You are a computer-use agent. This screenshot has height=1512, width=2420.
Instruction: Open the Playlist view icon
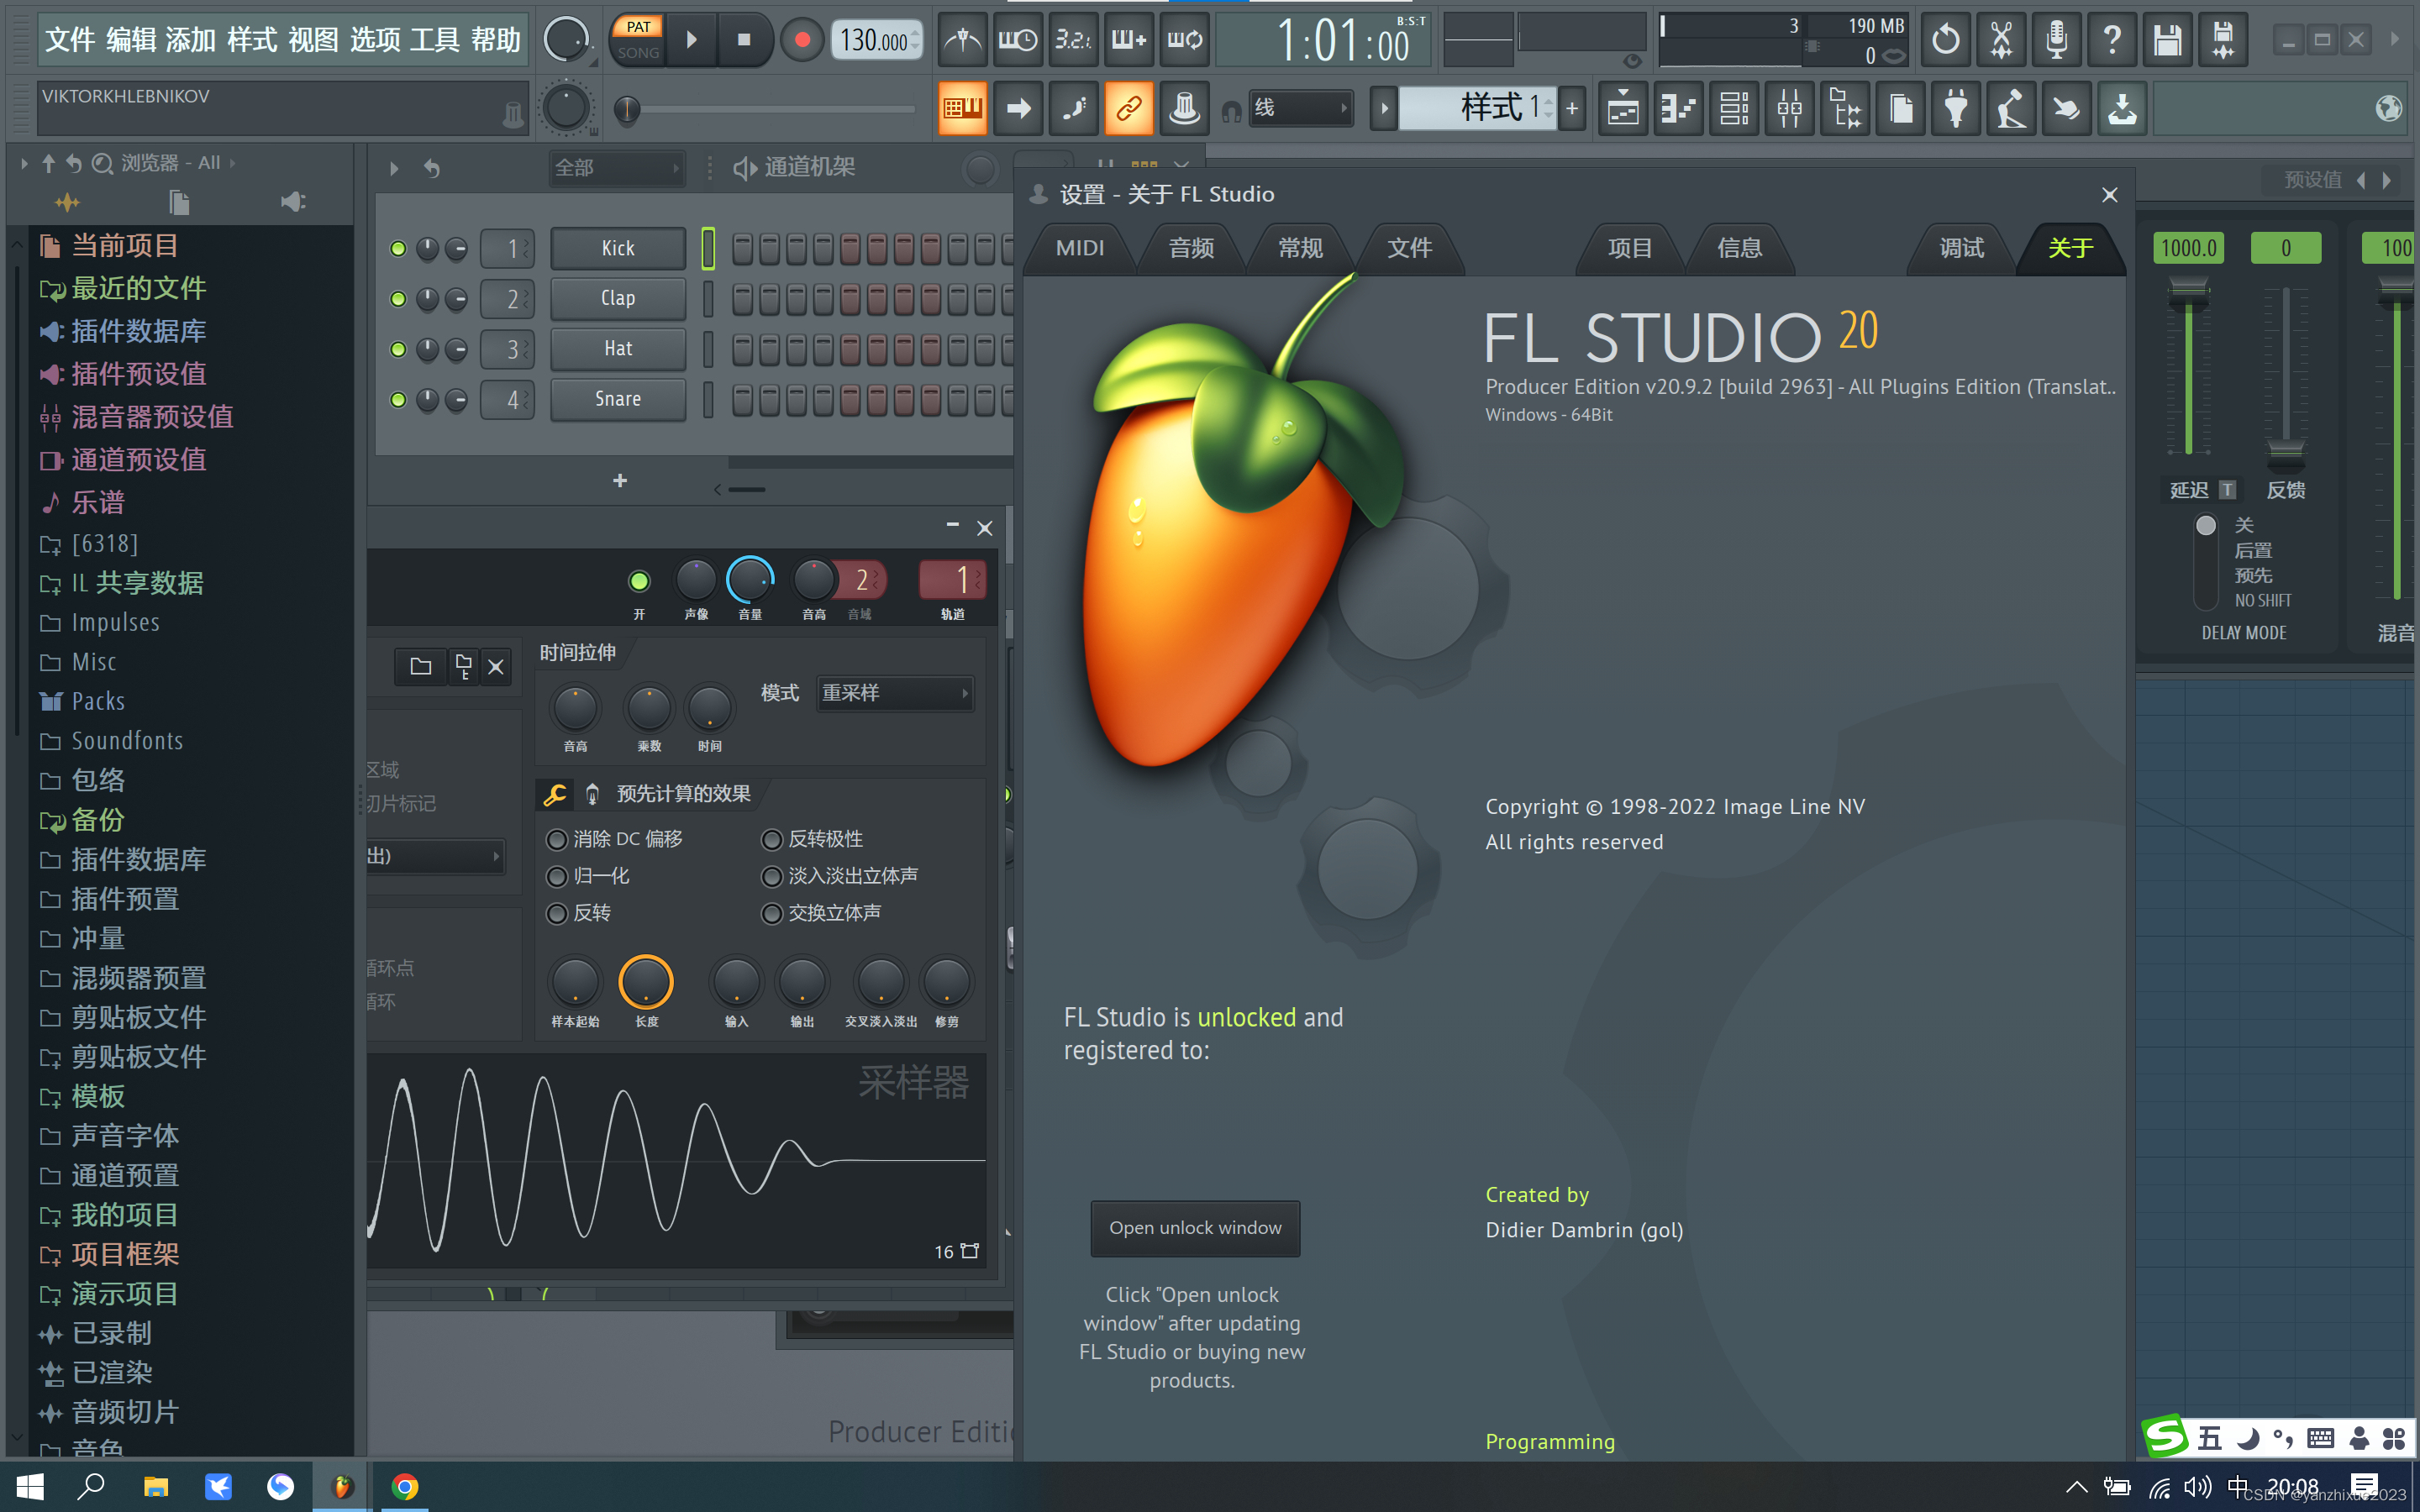pyautogui.click(x=1623, y=108)
